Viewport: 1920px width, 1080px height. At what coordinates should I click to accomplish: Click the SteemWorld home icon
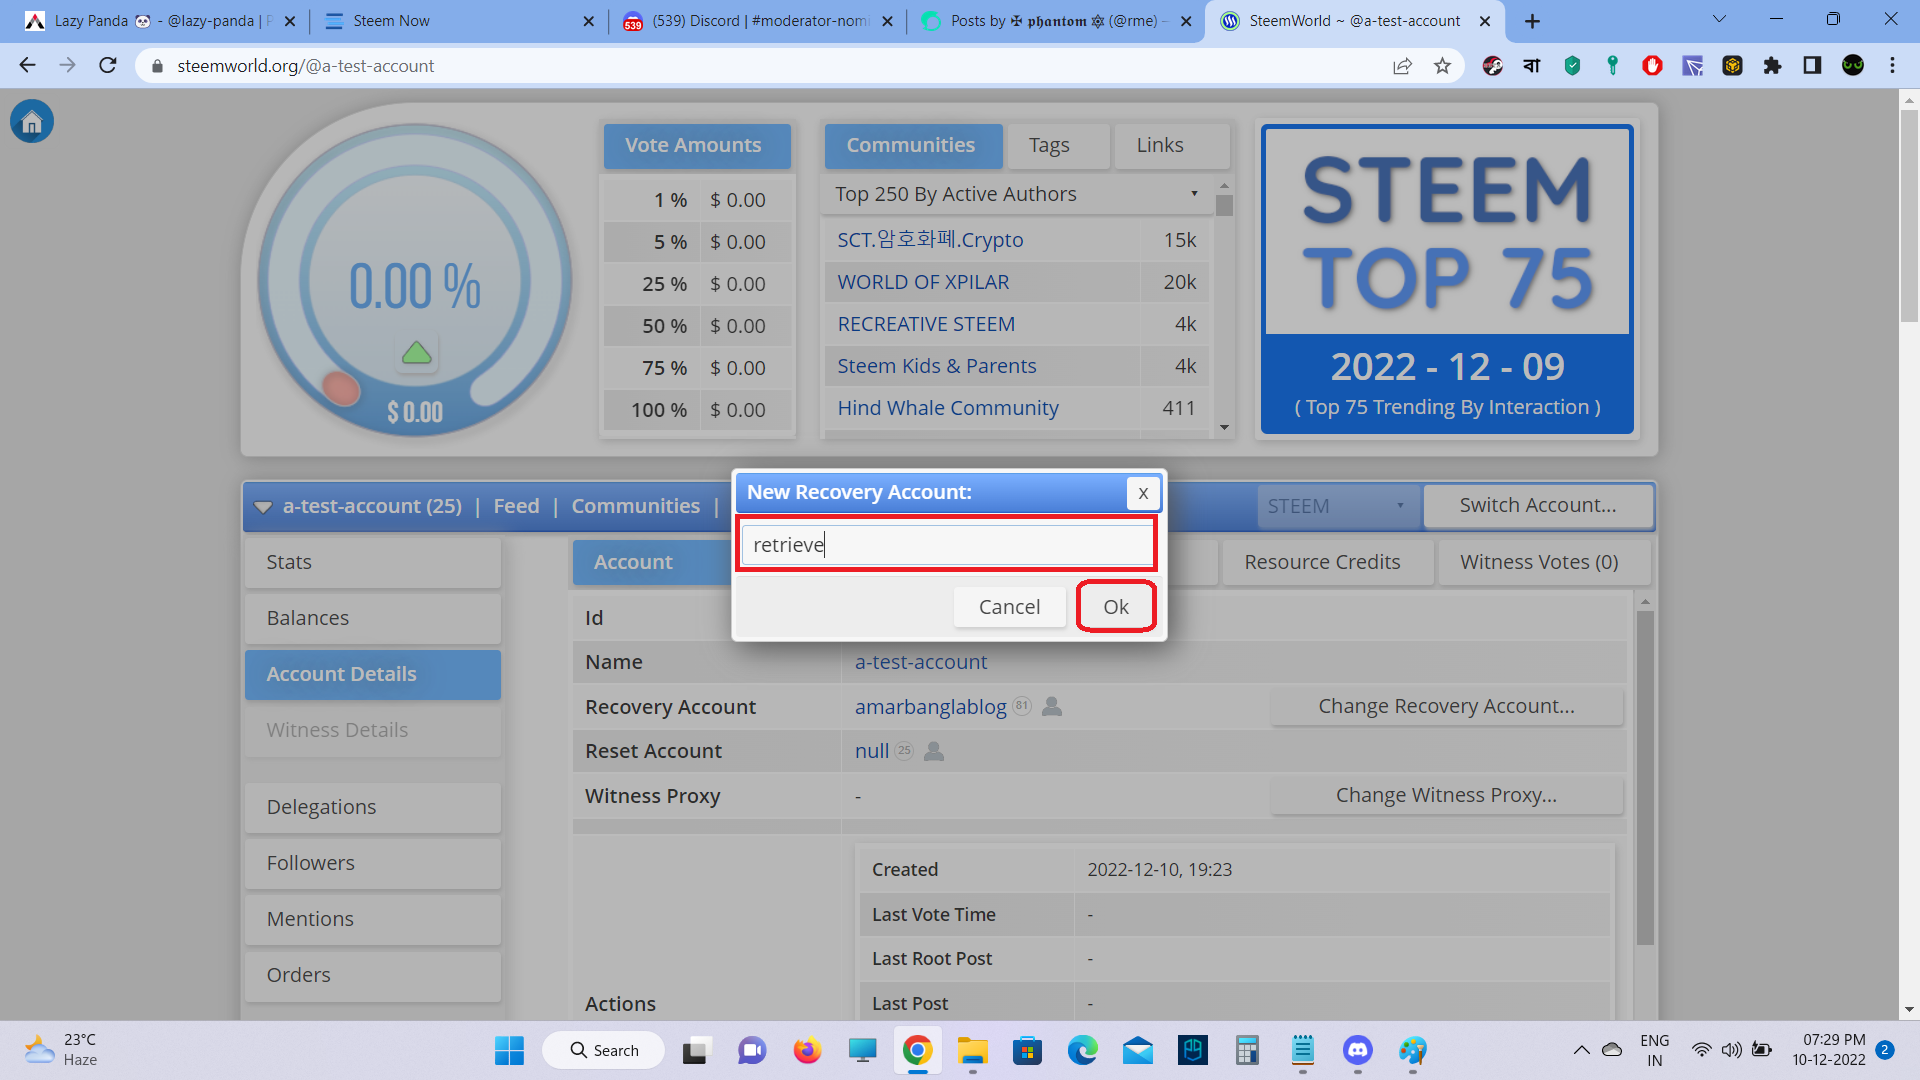pyautogui.click(x=32, y=122)
